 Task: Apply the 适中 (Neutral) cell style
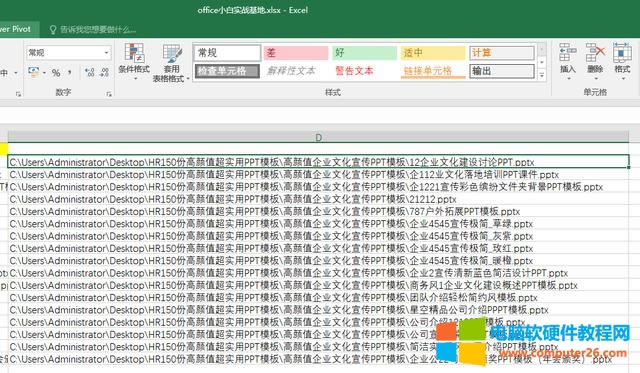433,53
